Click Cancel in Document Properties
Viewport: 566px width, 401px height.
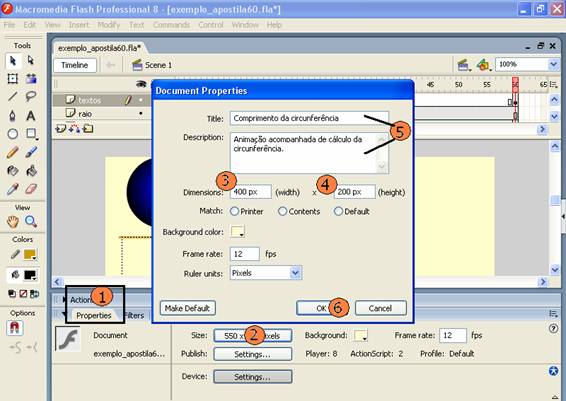pos(380,308)
